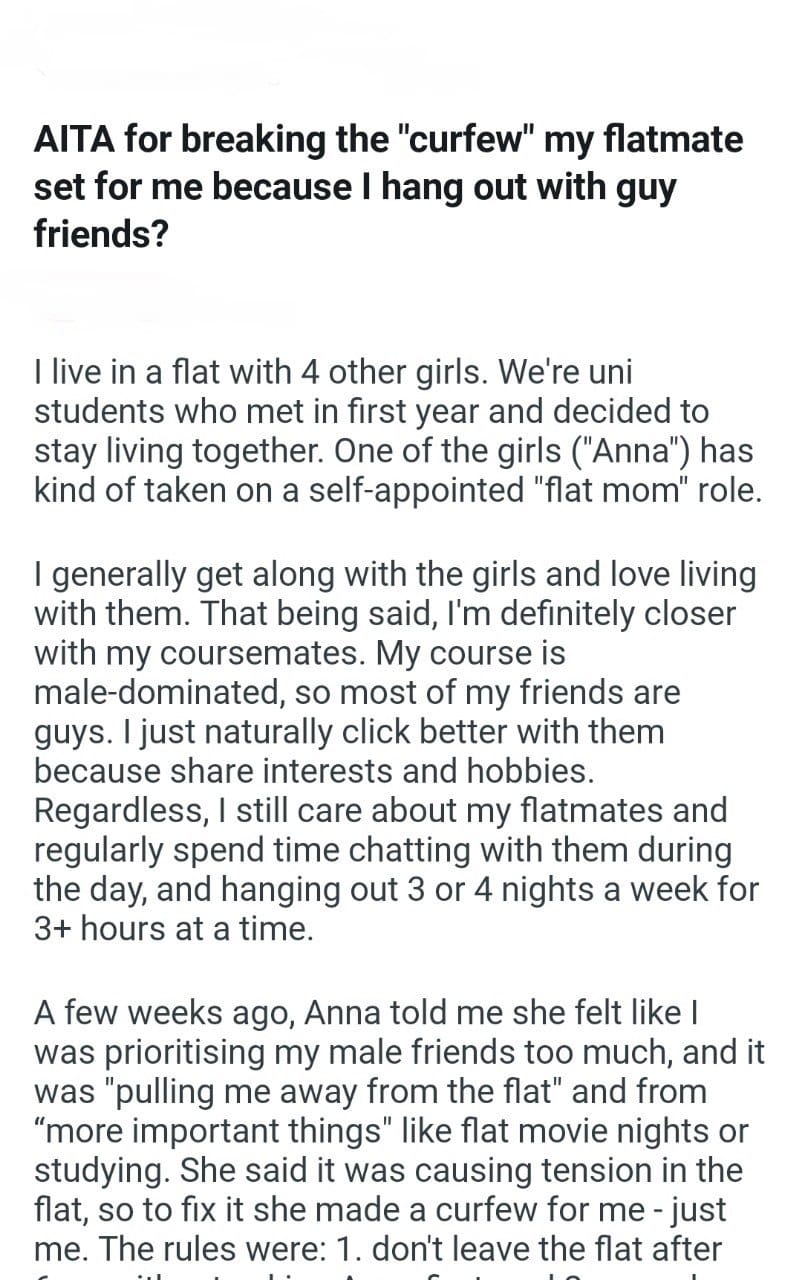Screen dimensions: 802x1280
Task: Click "friends?" ending the post title
Action: click(103, 235)
